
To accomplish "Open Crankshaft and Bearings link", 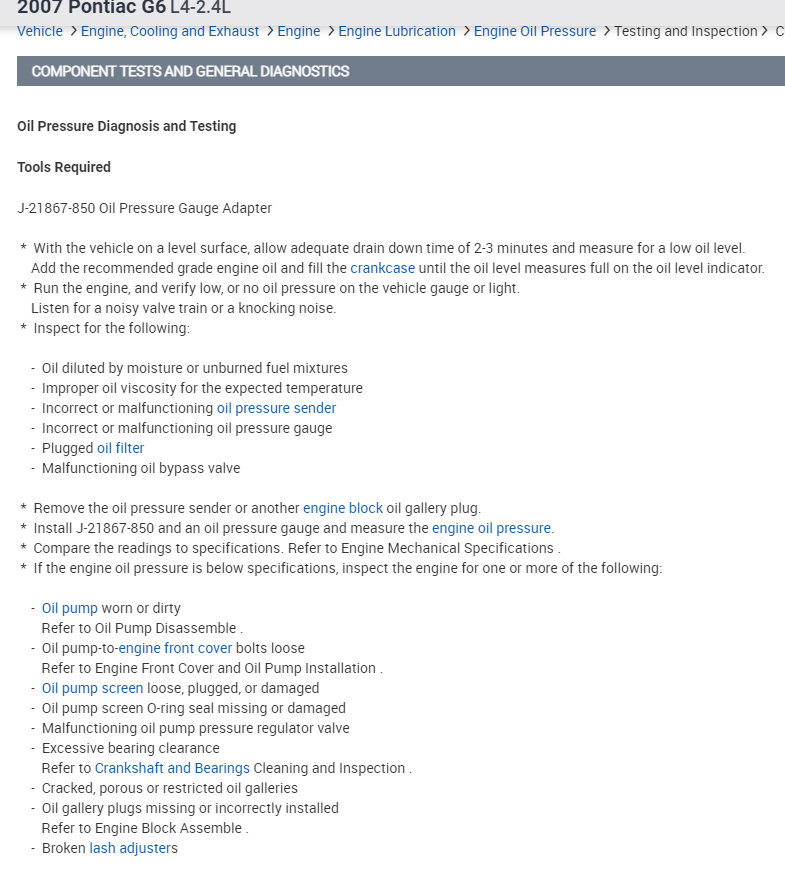I will (172, 768).
